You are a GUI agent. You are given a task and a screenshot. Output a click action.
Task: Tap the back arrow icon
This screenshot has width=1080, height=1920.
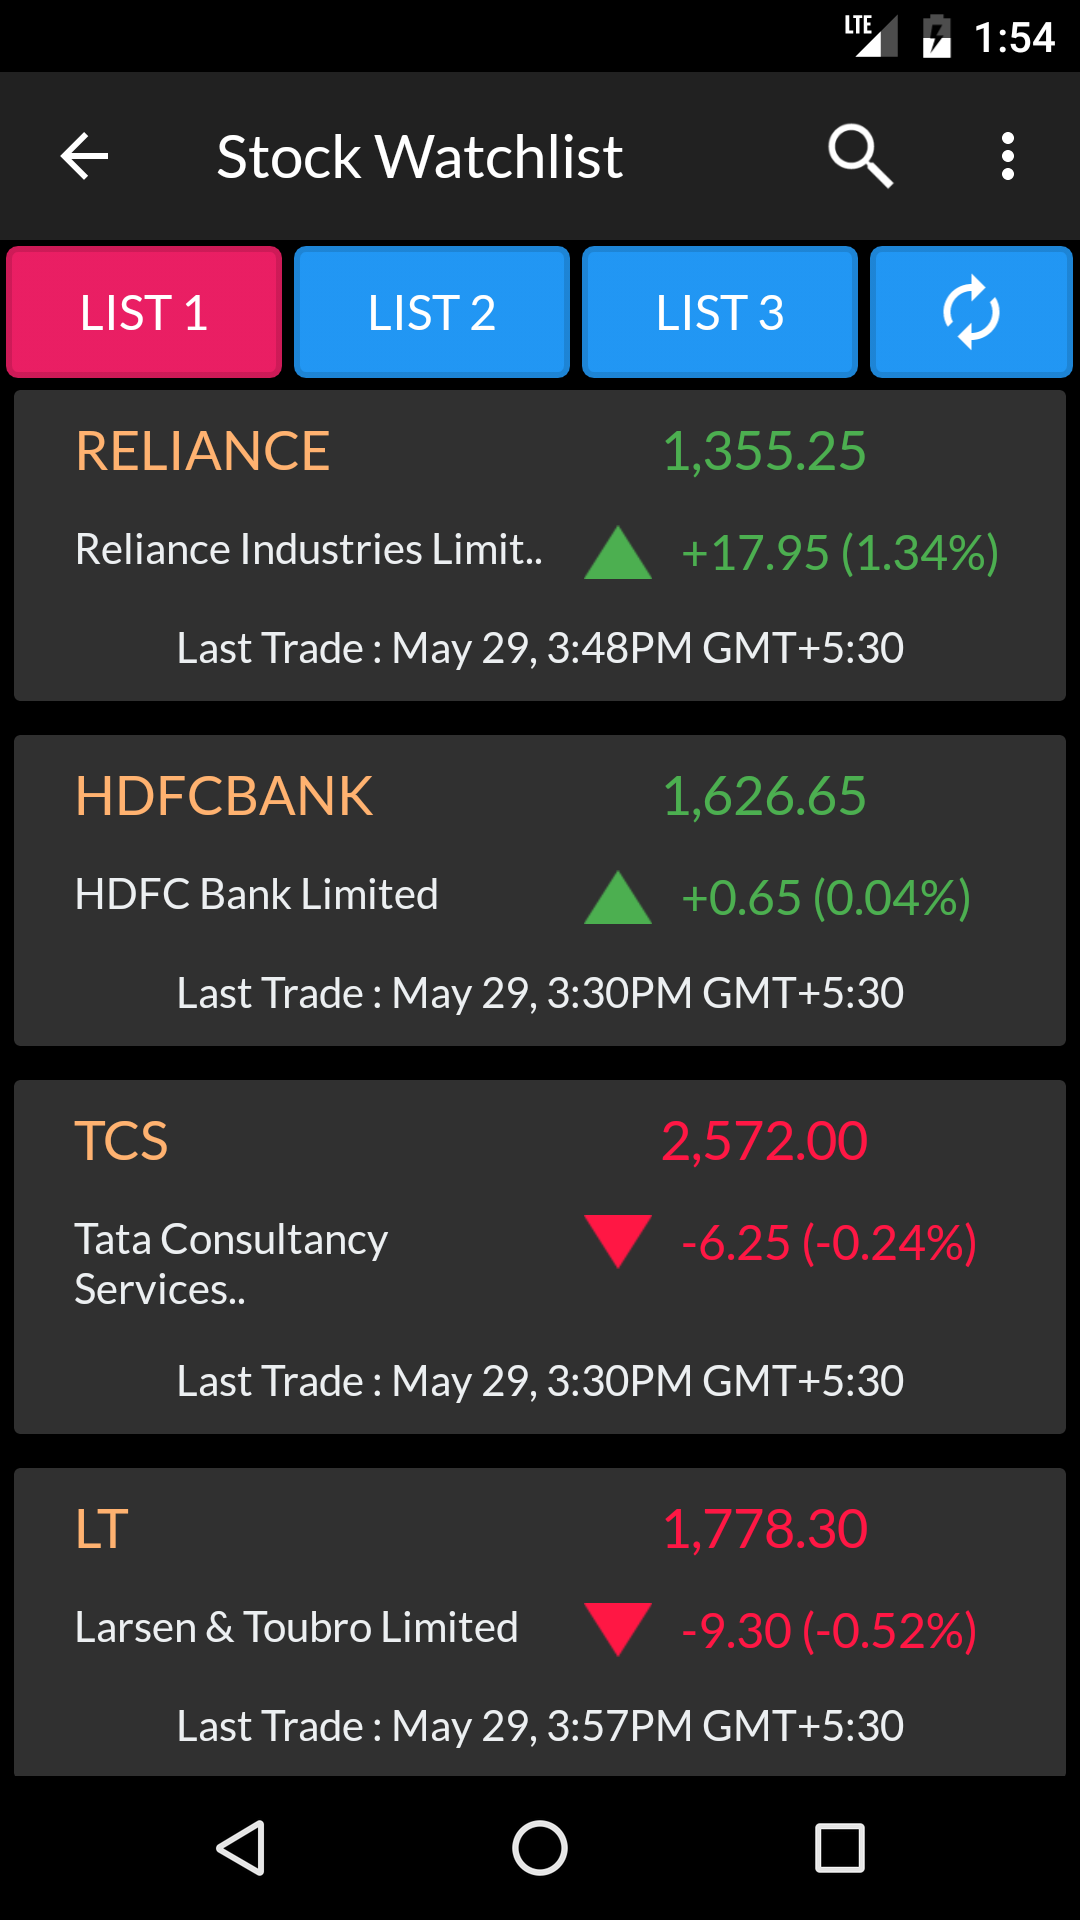pos(84,157)
